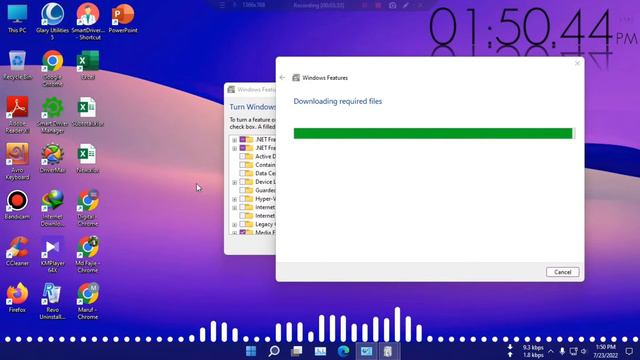Screen dimensions: 640x360
Task: Click the camera icon in the recording bar
Action: 392,5
